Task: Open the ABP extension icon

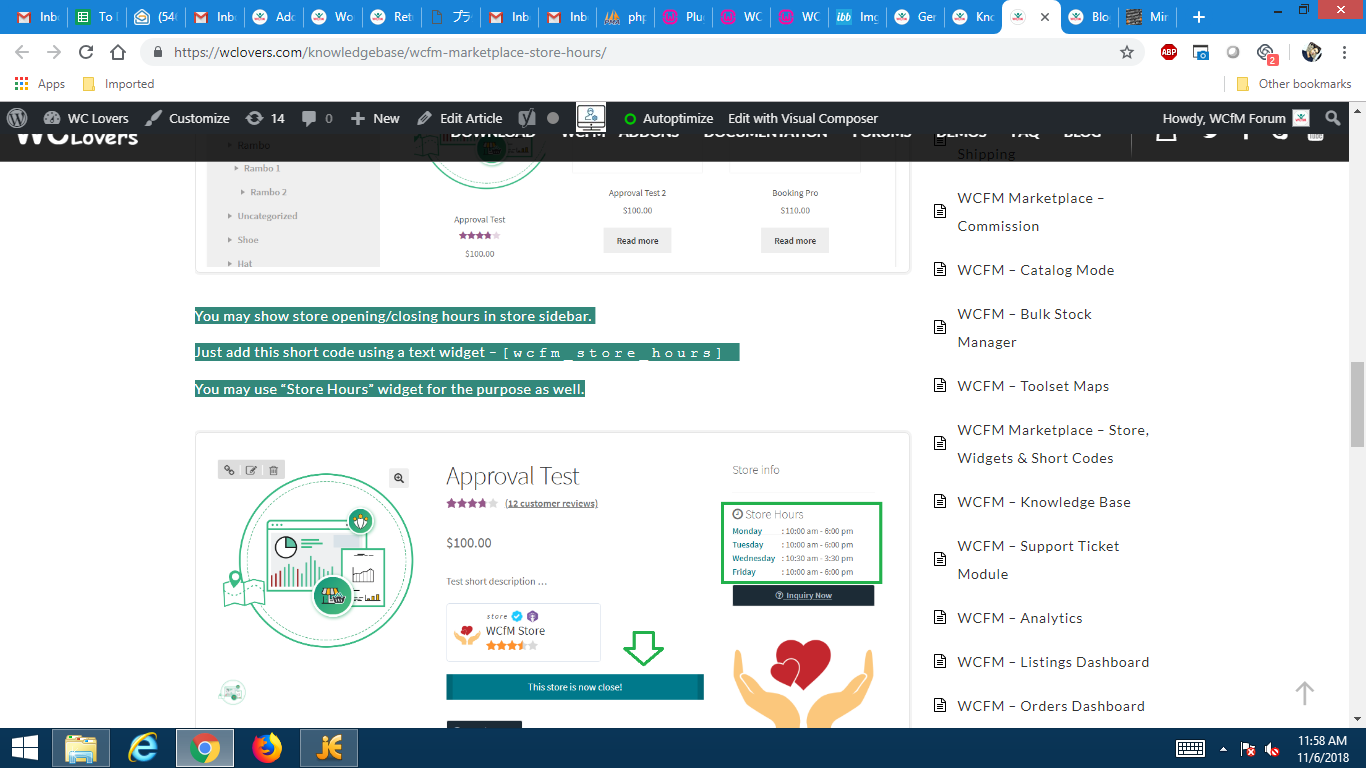Action: (1169, 52)
